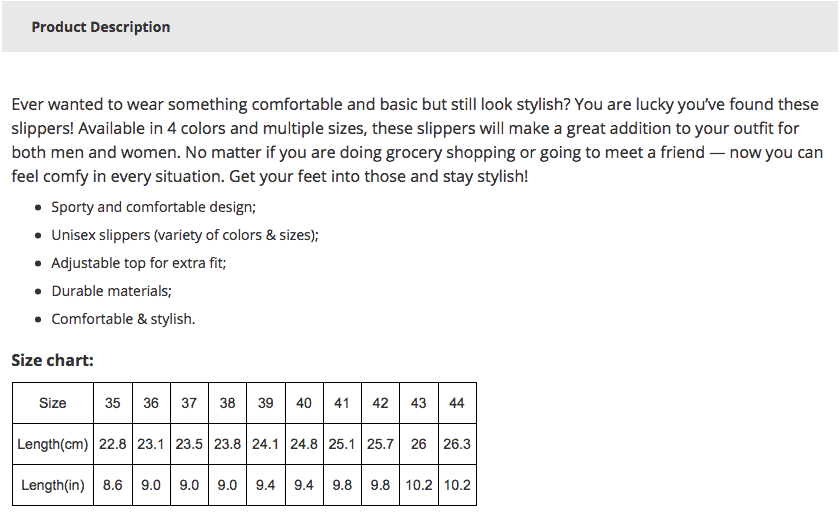Select the 22.8 cm length cell
The width and height of the screenshot is (840, 517).
click(112, 444)
